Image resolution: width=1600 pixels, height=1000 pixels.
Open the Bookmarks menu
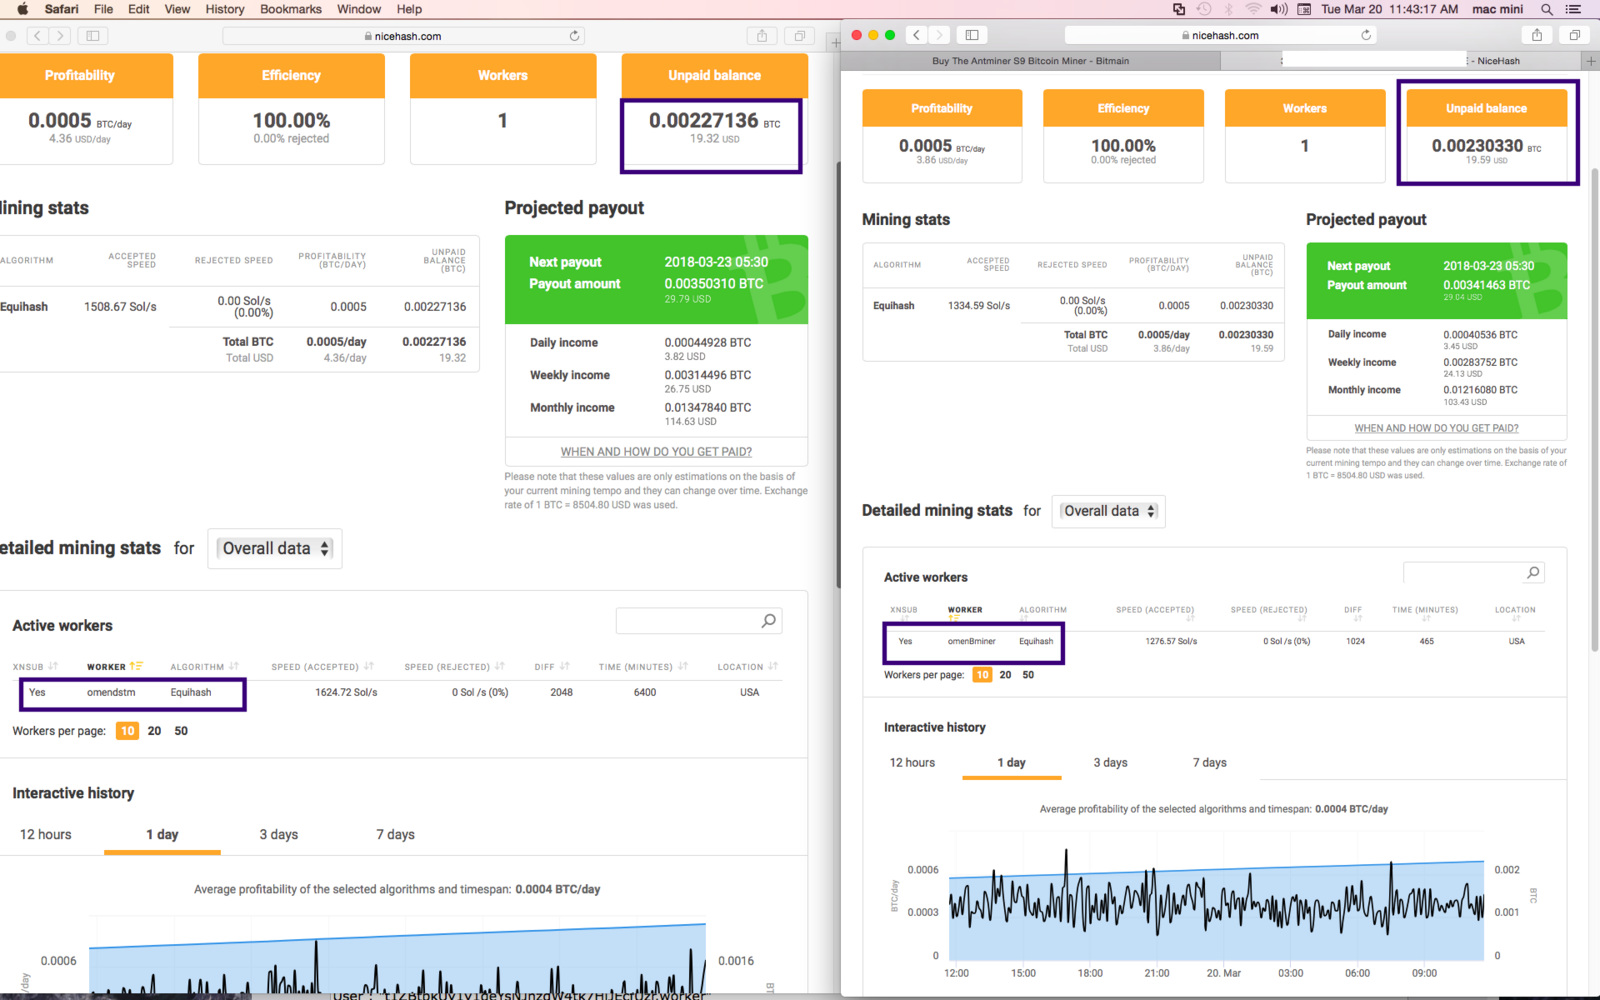point(291,9)
